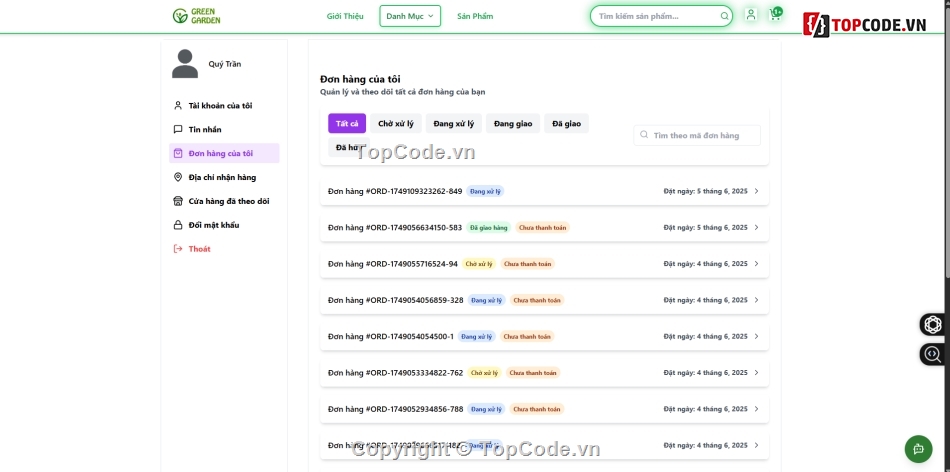
Task: Open the shopping cart icon
Action: click(x=776, y=15)
